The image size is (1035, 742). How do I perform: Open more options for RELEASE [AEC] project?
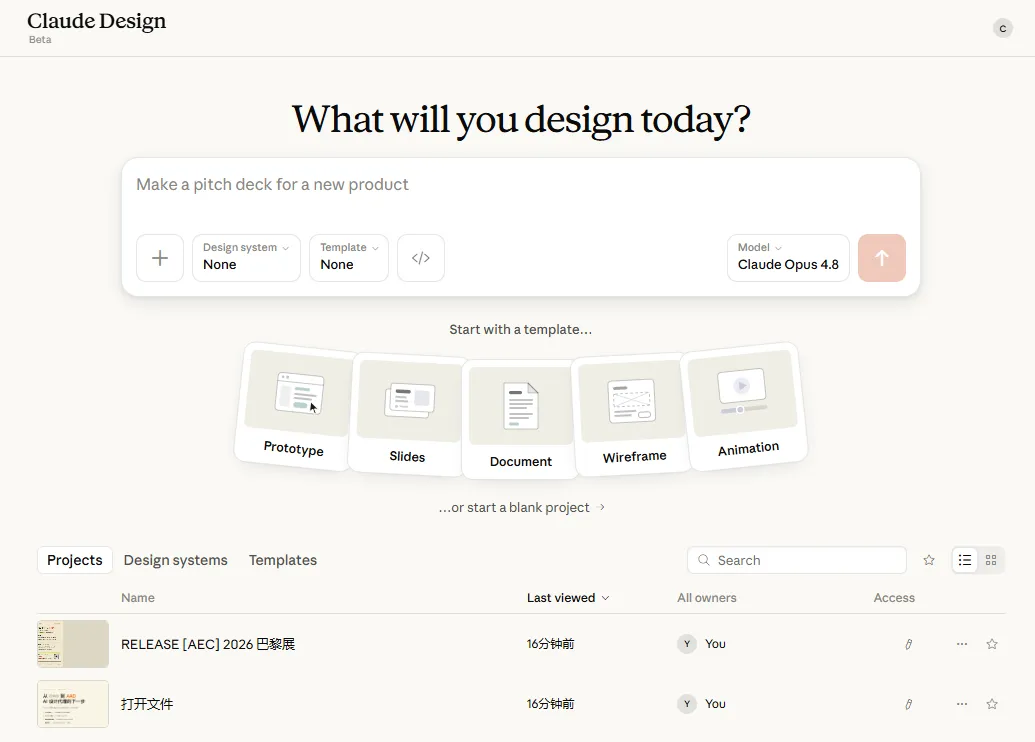coord(962,644)
